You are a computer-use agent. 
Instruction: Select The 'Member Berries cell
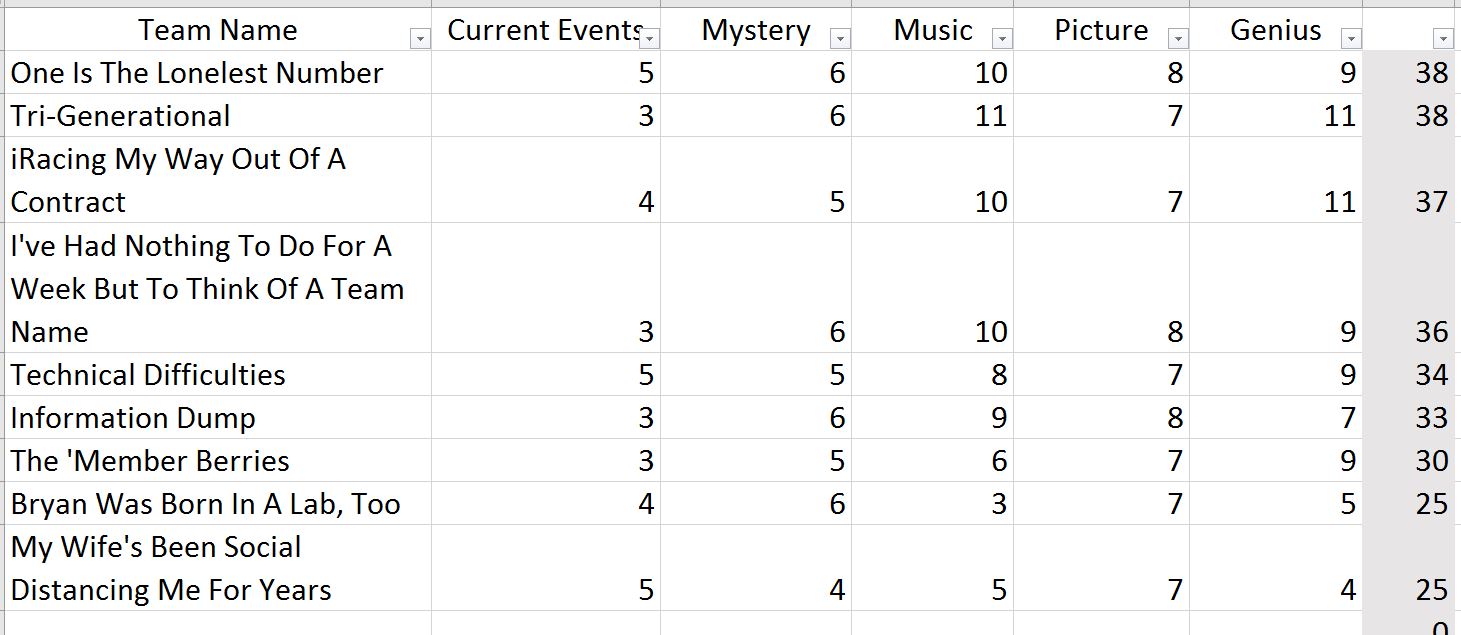[x=217, y=461]
